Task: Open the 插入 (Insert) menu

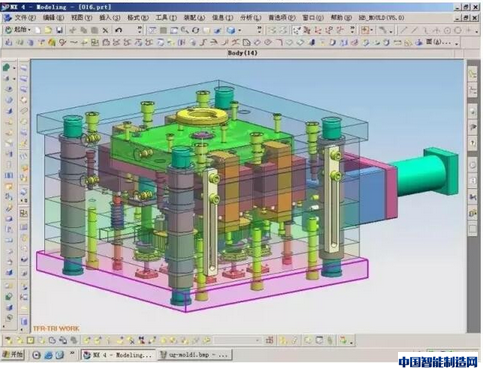Action: click(110, 18)
